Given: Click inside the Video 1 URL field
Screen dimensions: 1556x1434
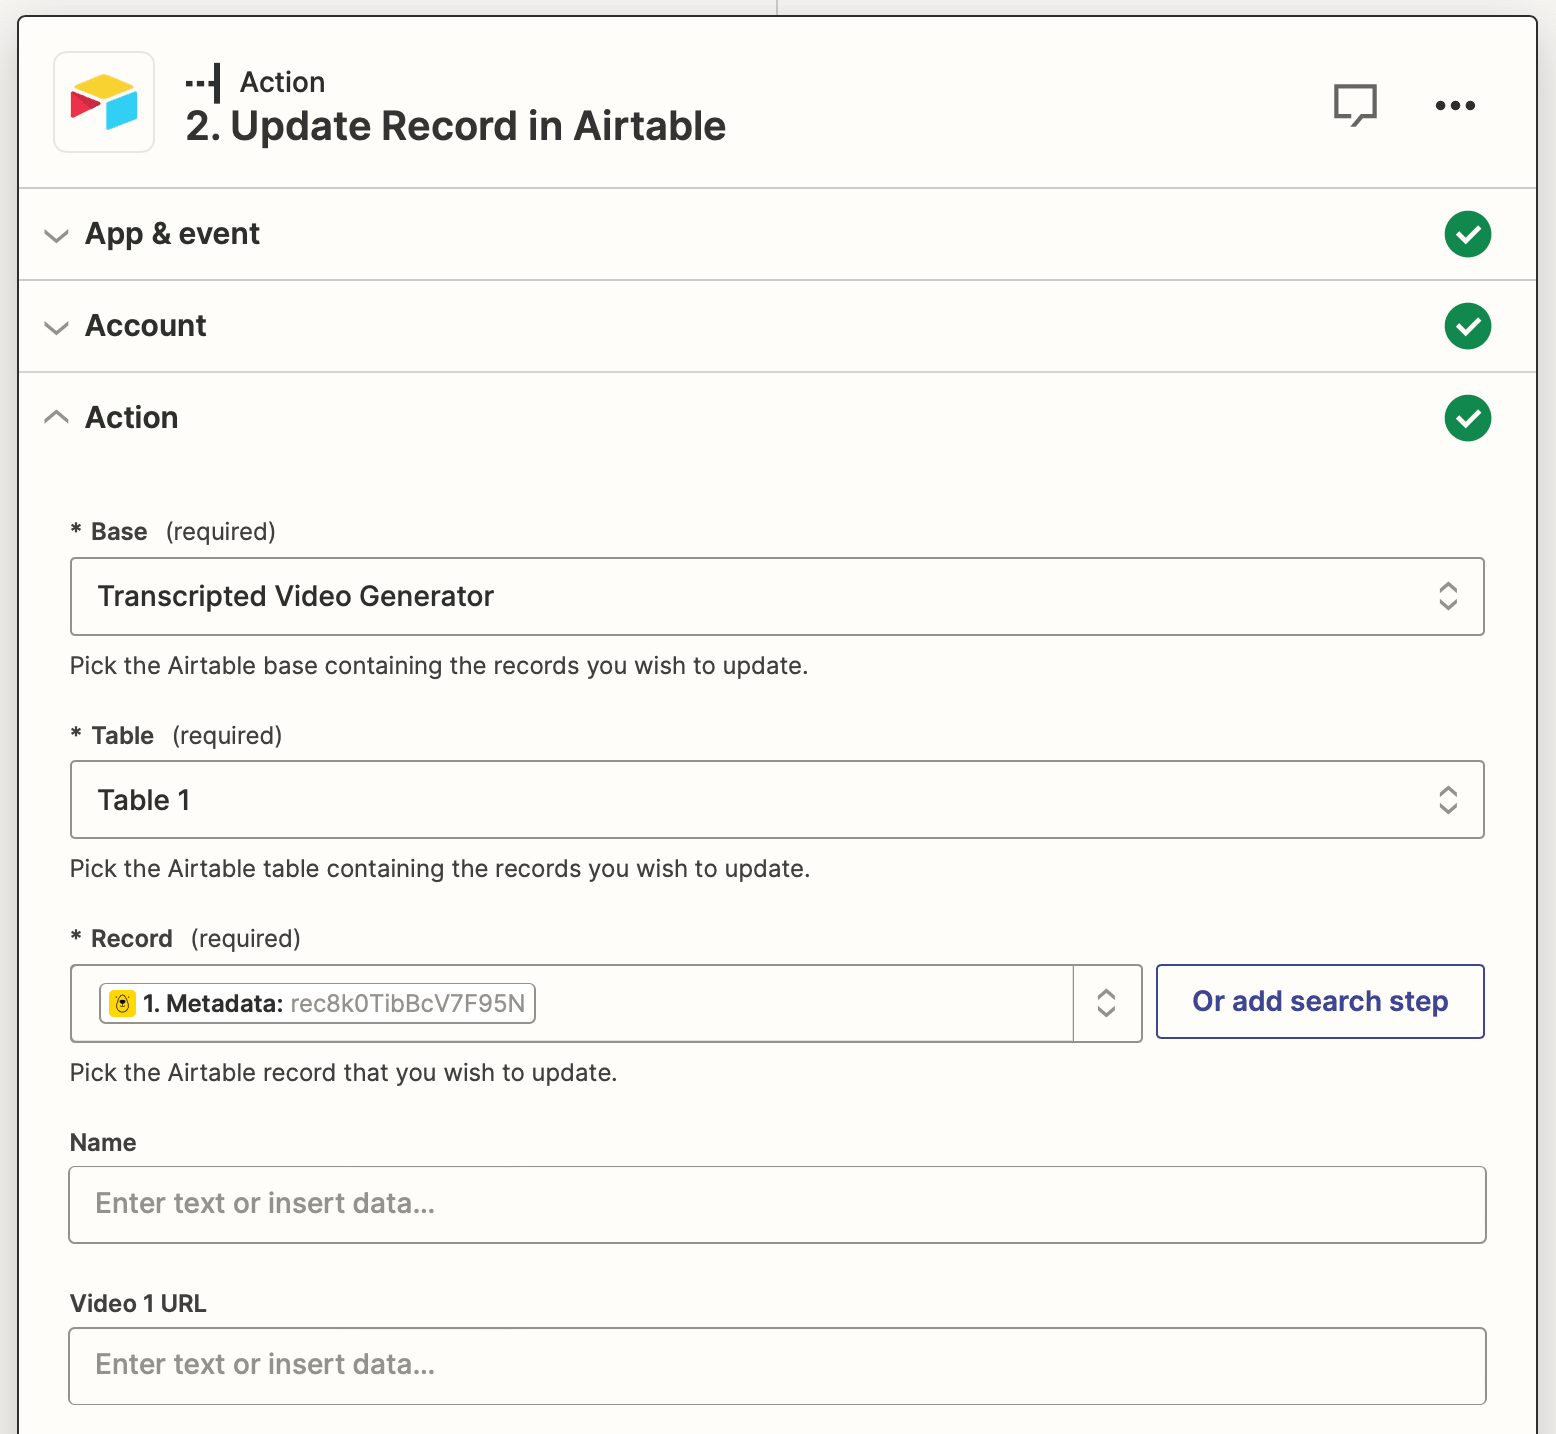Looking at the screenshot, I should [776, 1365].
